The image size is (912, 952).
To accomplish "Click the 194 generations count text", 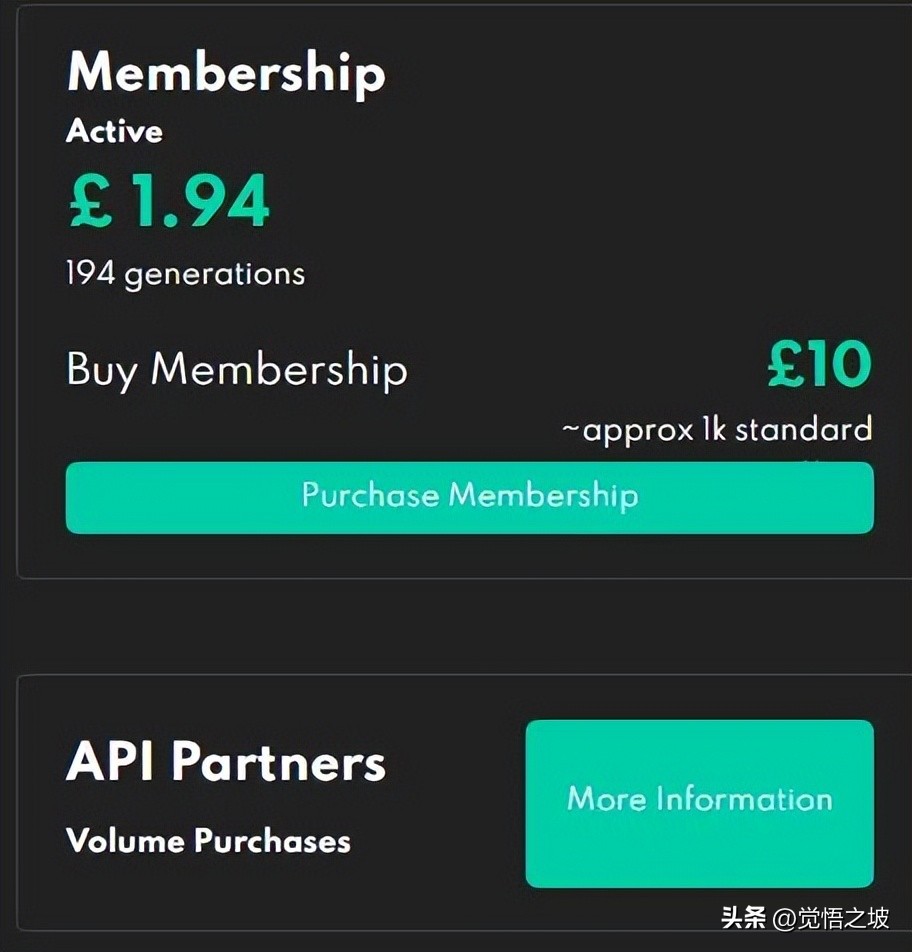I will point(185,273).
